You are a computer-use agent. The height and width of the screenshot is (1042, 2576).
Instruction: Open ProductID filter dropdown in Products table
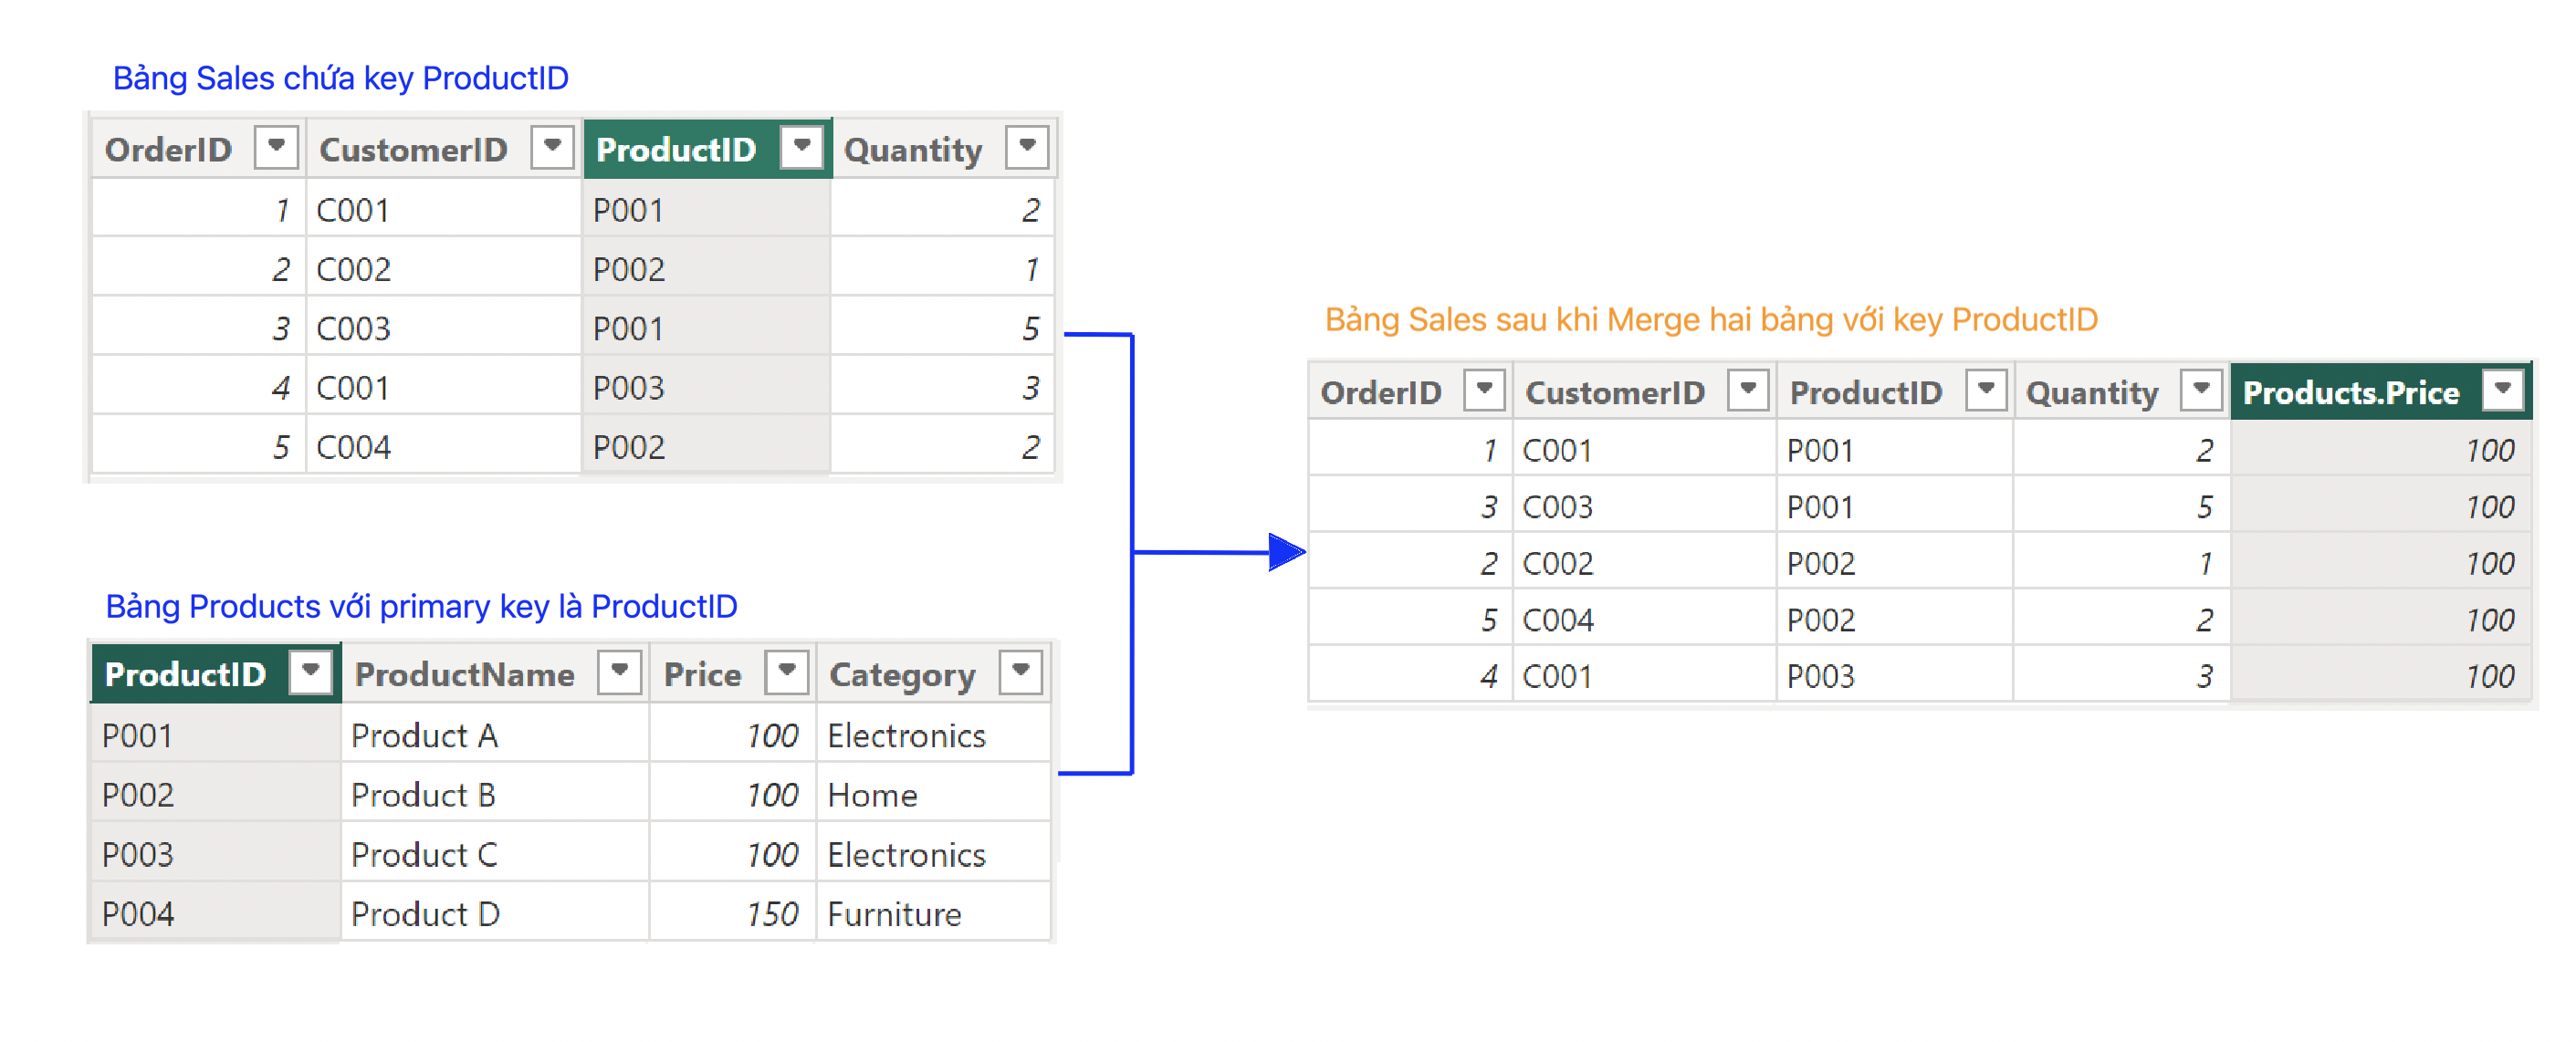pyautogui.click(x=310, y=671)
